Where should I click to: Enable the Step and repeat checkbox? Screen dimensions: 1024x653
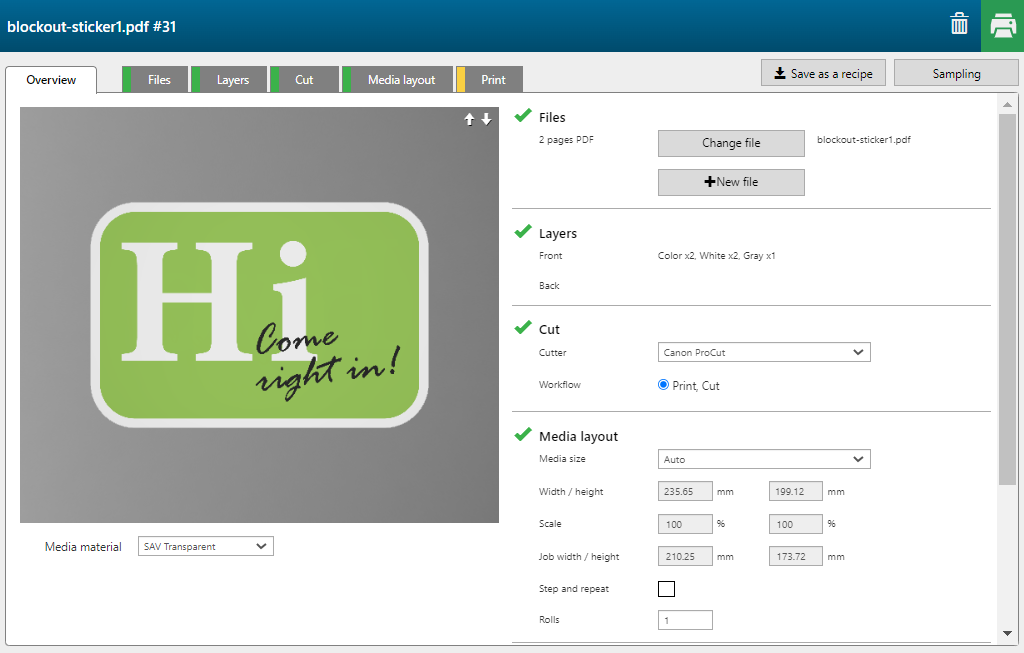666,589
